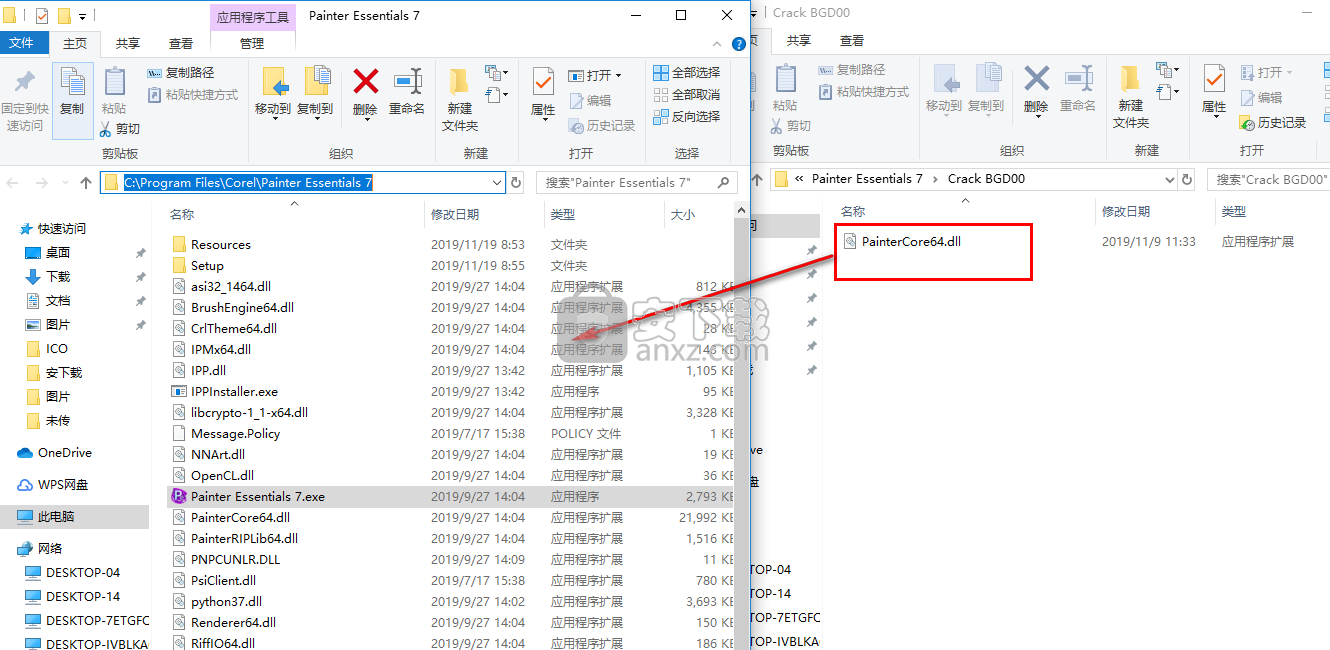Open DESKTOP-04 in front window network list
The width and height of the screenshot is (1330, 650).
(82, 573)
